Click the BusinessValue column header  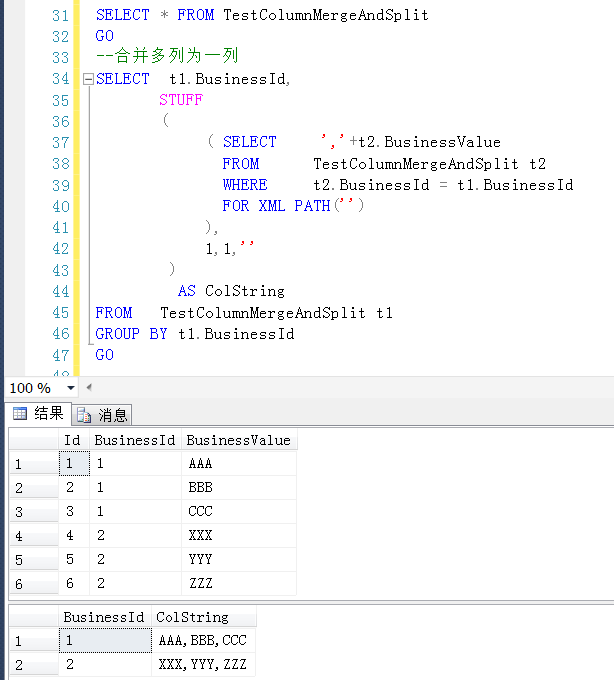pyautogui.click(x=239, y=440)
